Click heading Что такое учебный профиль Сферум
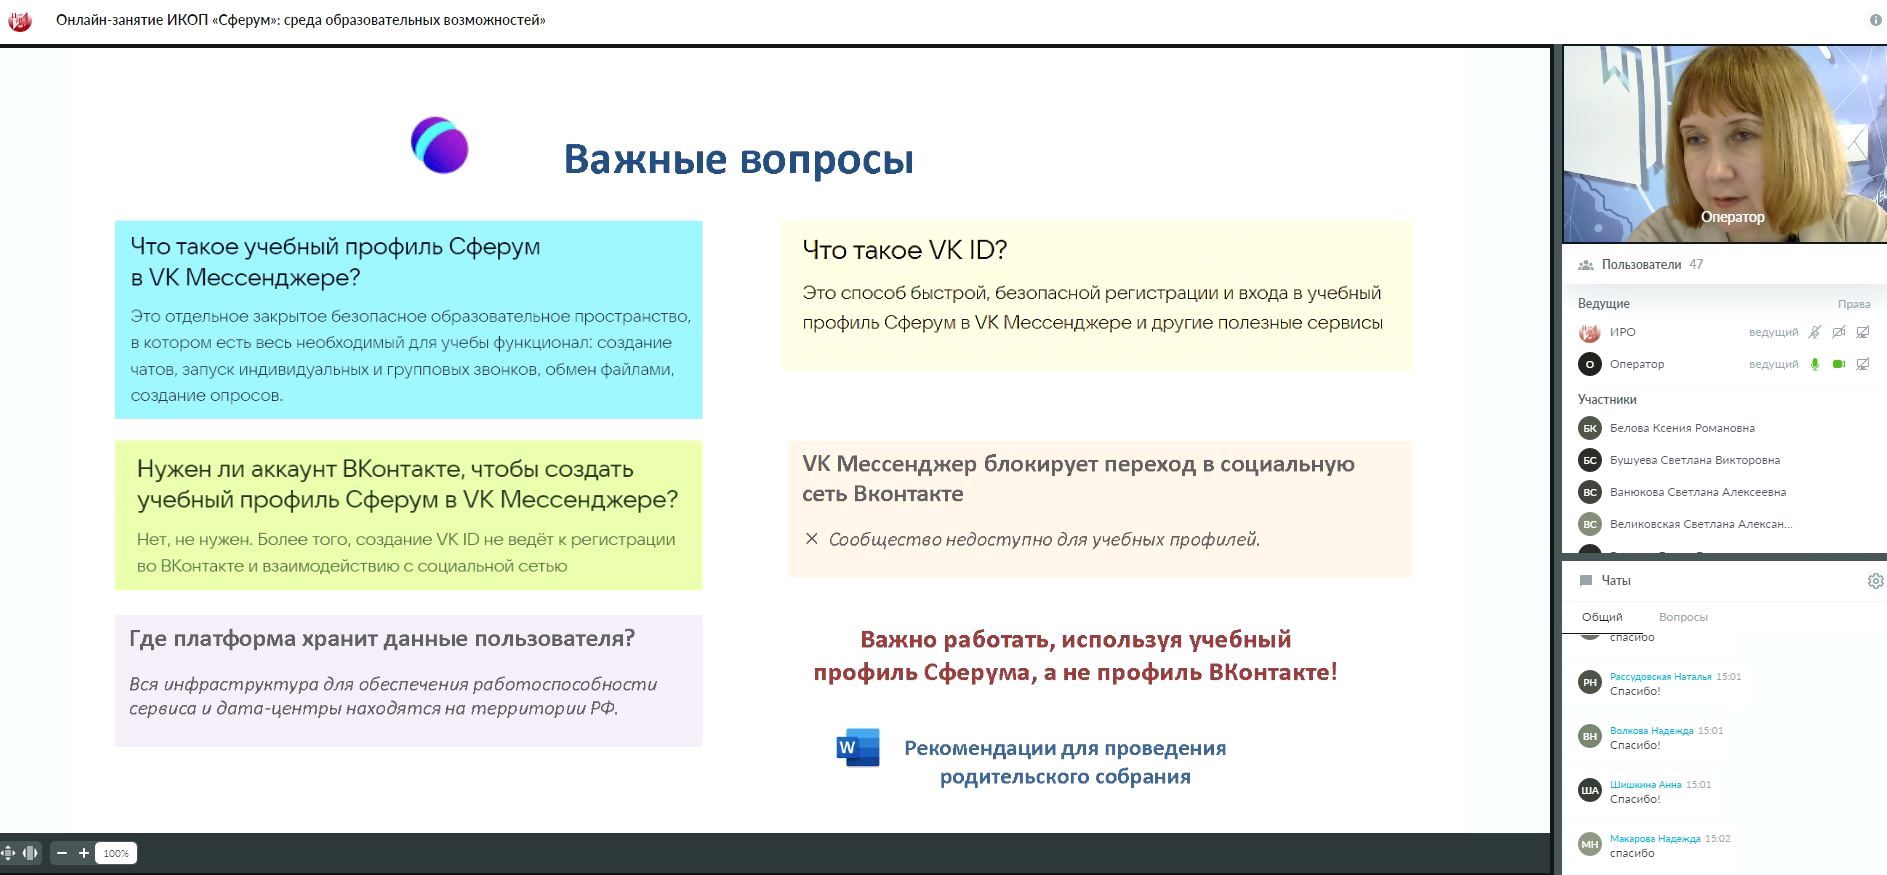Screen dimensions: 1887x875 (x=335, y=262)
